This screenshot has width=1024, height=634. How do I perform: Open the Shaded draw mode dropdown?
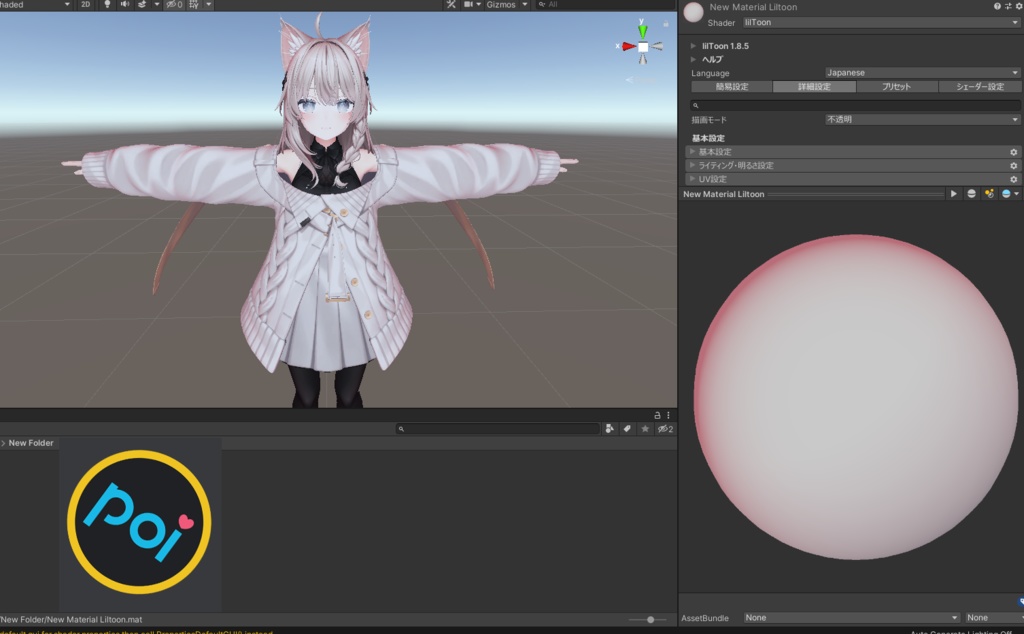point(36,5)
